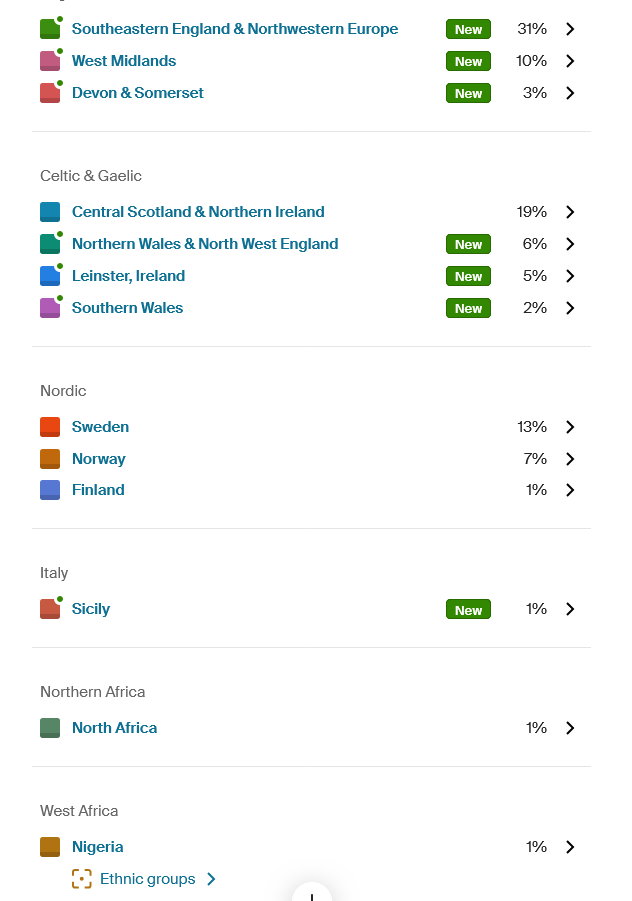Open Northern Wales & North West England link
The image size is (632, 901).
(x=205, y=244)
